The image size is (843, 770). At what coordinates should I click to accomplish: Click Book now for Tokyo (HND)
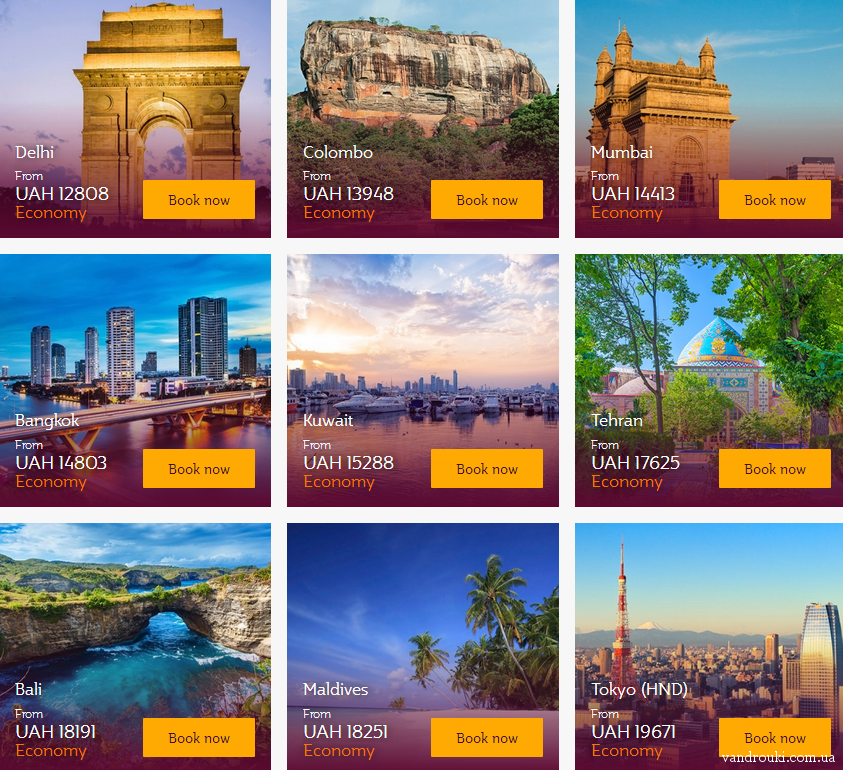(x=775, y=737)
